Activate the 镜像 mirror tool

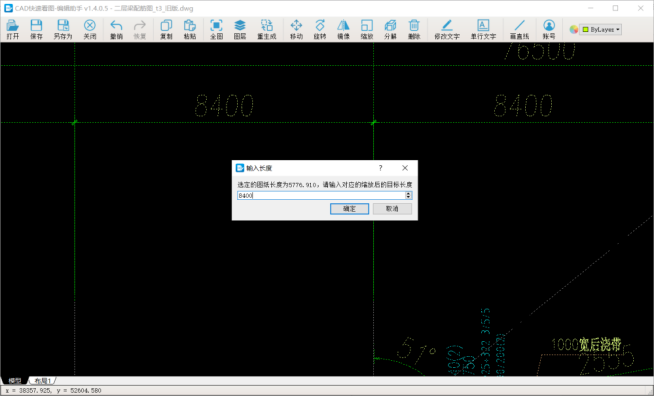point(343,29)
